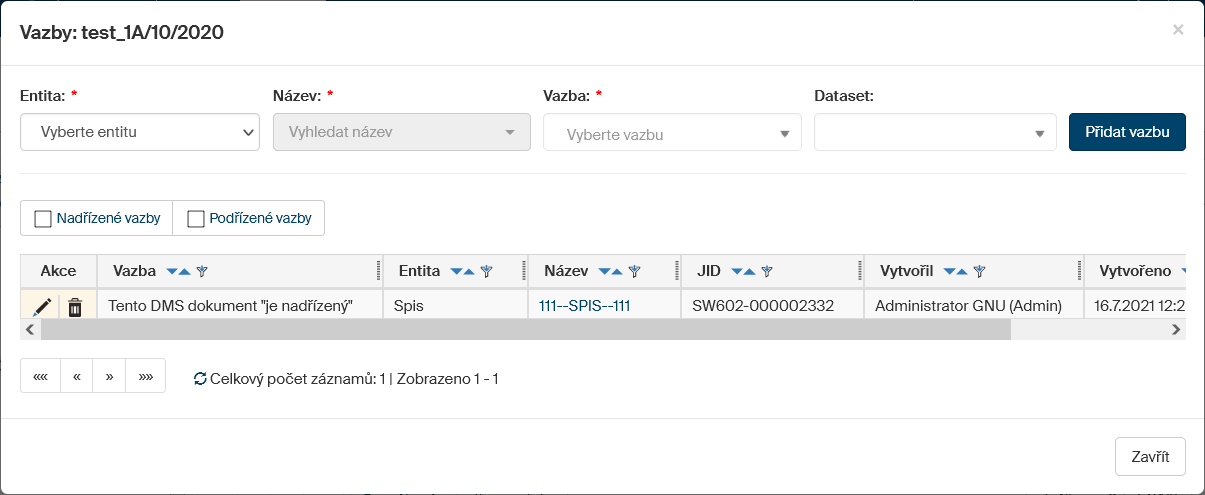The image size is (1205, 495).
Task: Click the filter icon in Entita column header
Action: [487, 271]
